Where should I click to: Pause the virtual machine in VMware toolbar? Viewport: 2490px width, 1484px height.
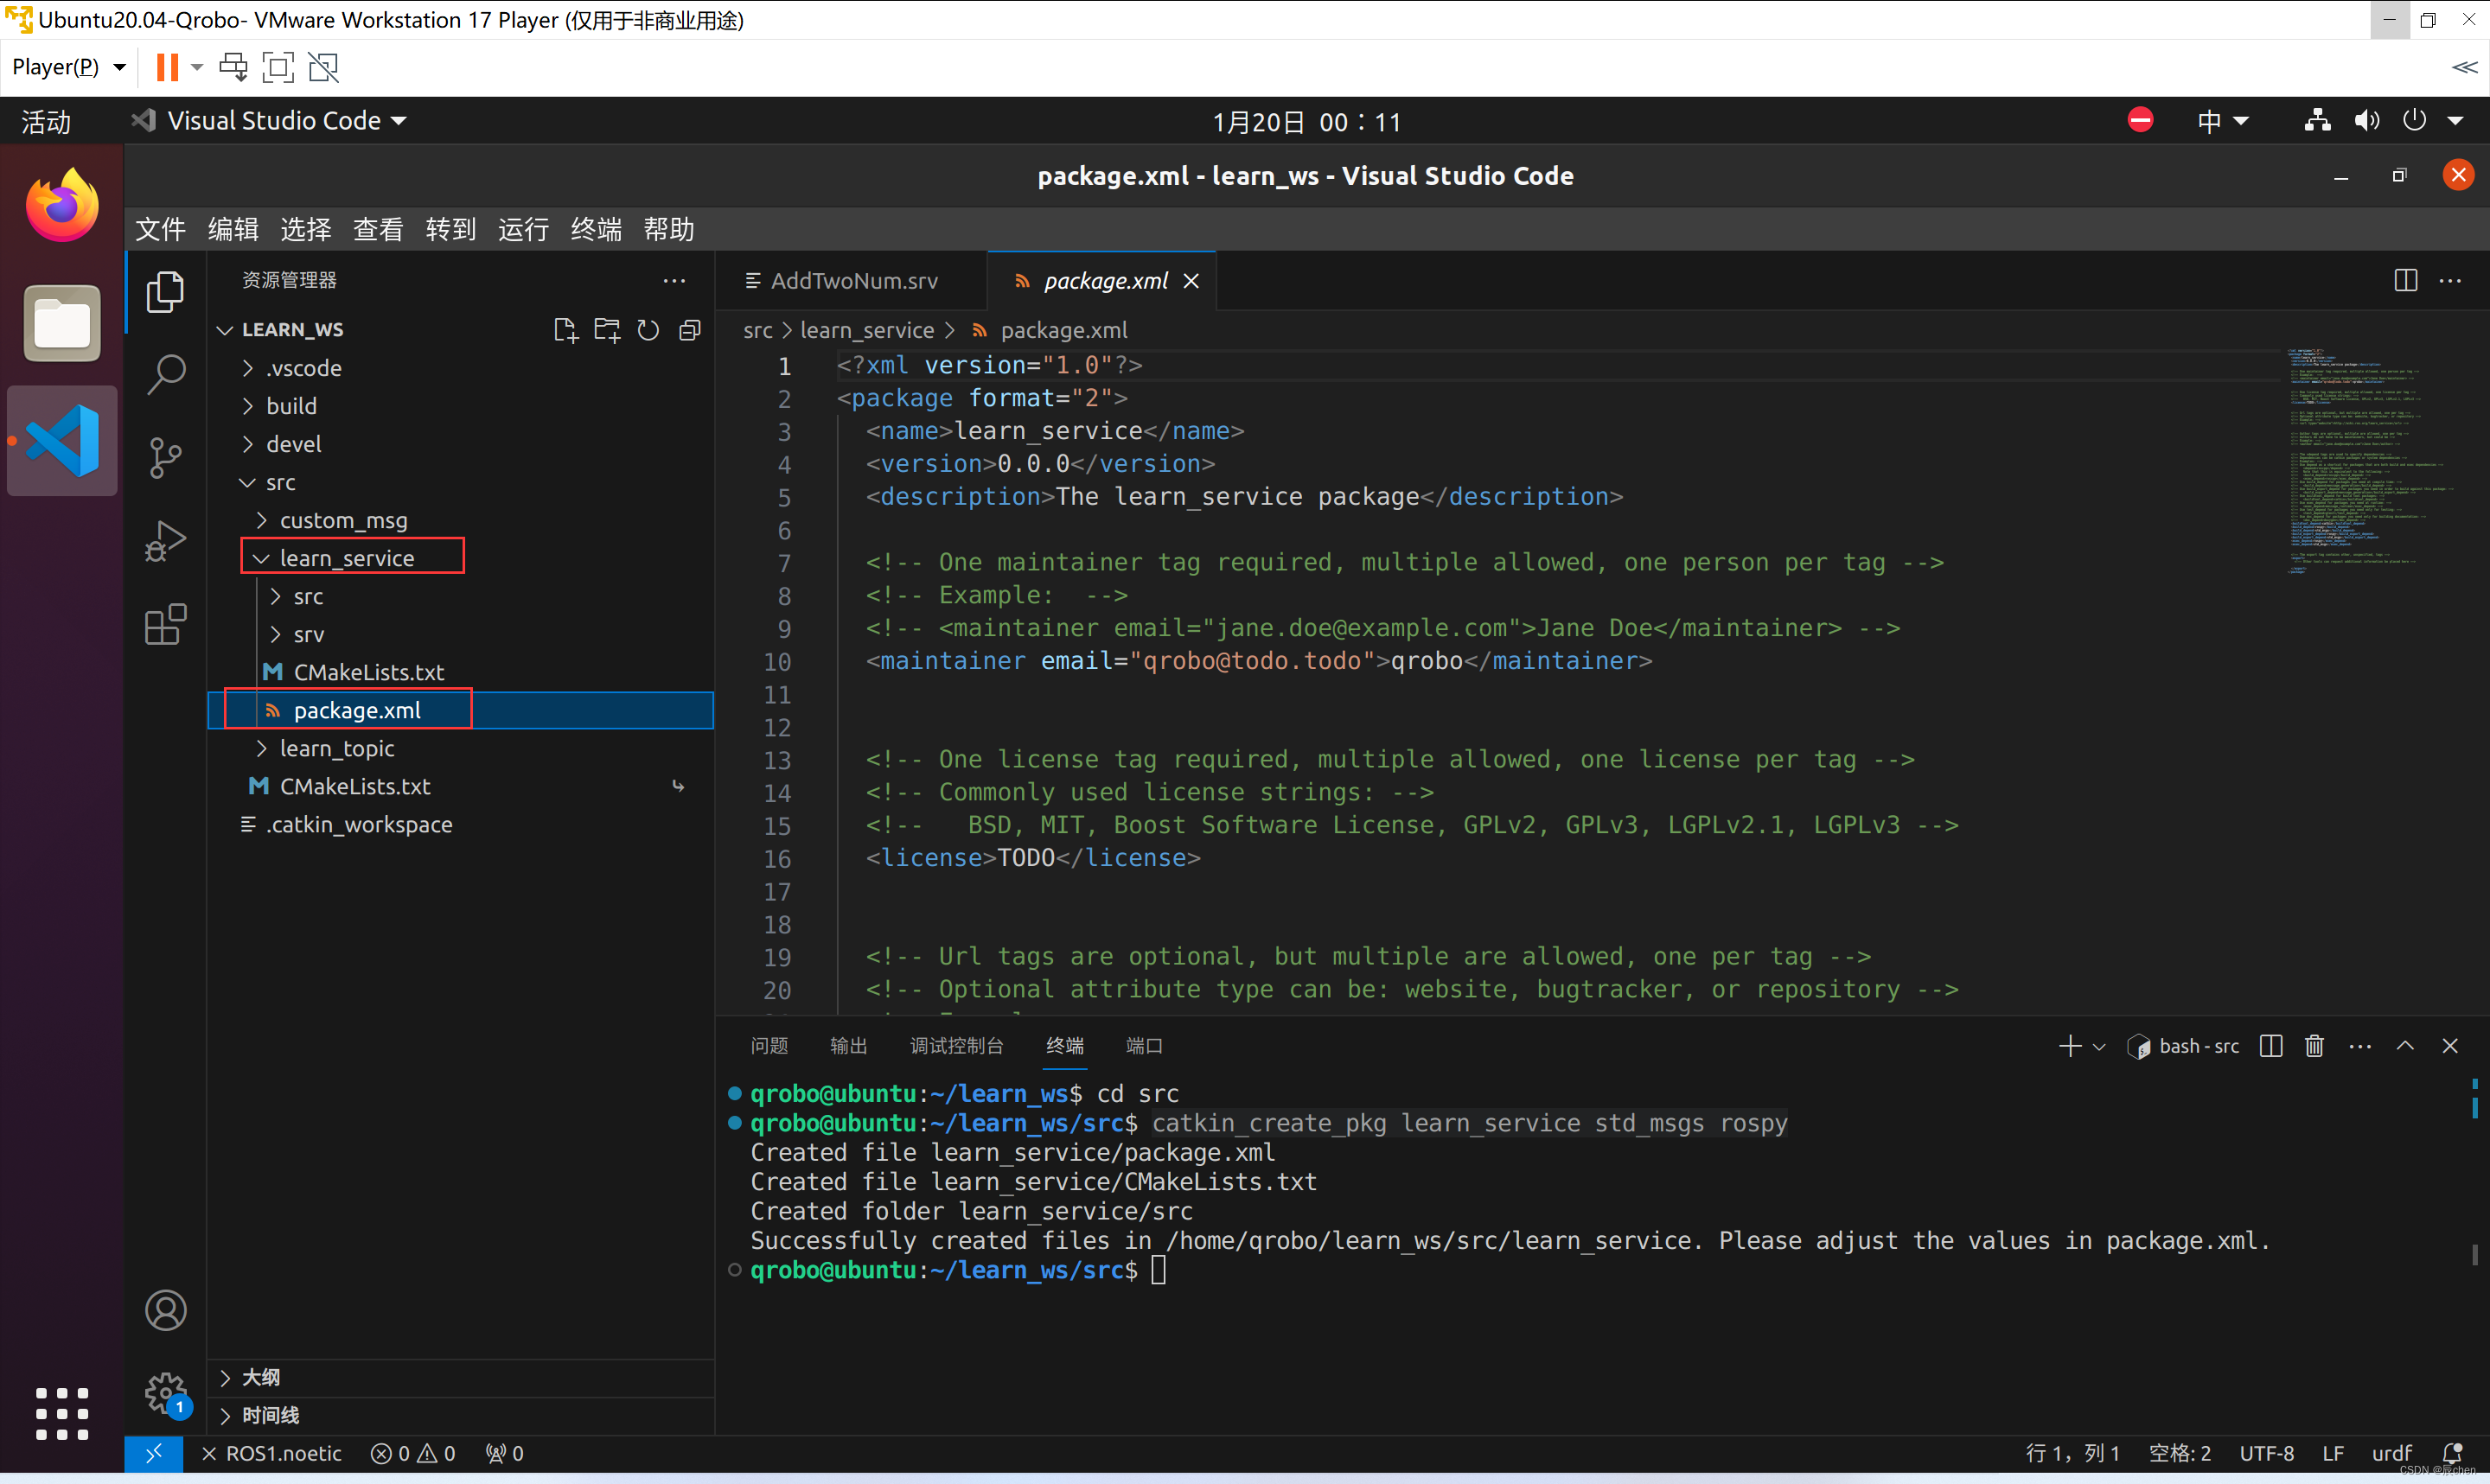click(x=167, y=67)
